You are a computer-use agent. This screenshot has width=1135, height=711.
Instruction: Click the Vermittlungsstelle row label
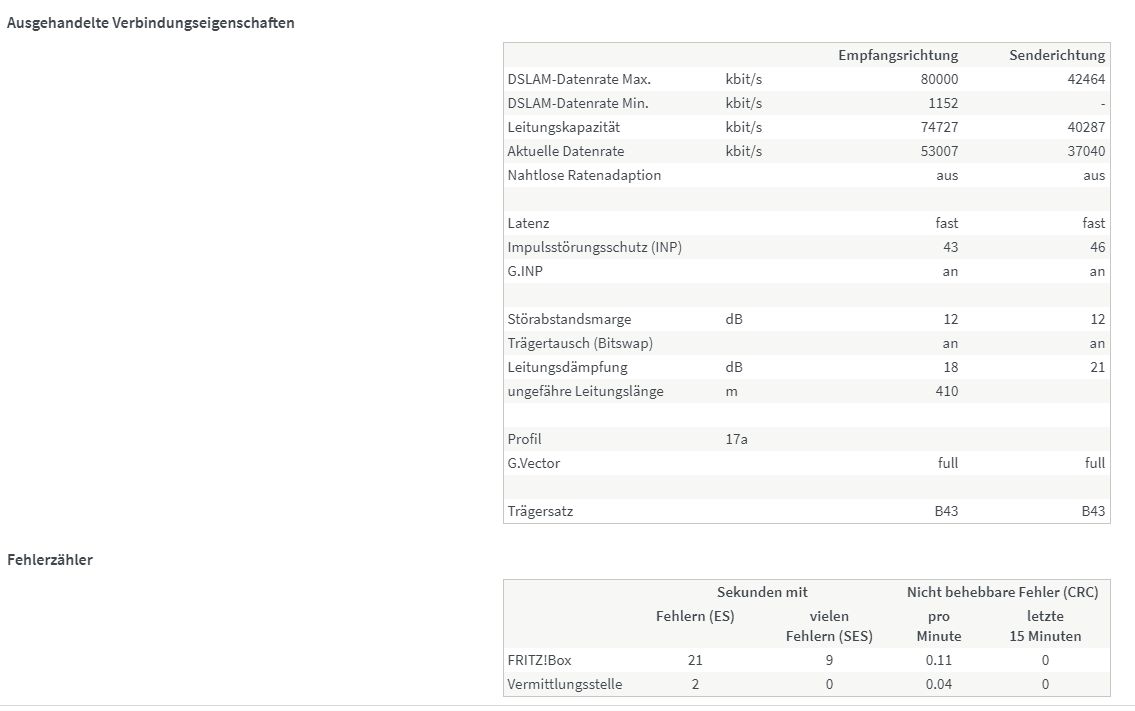pos(564,684)
